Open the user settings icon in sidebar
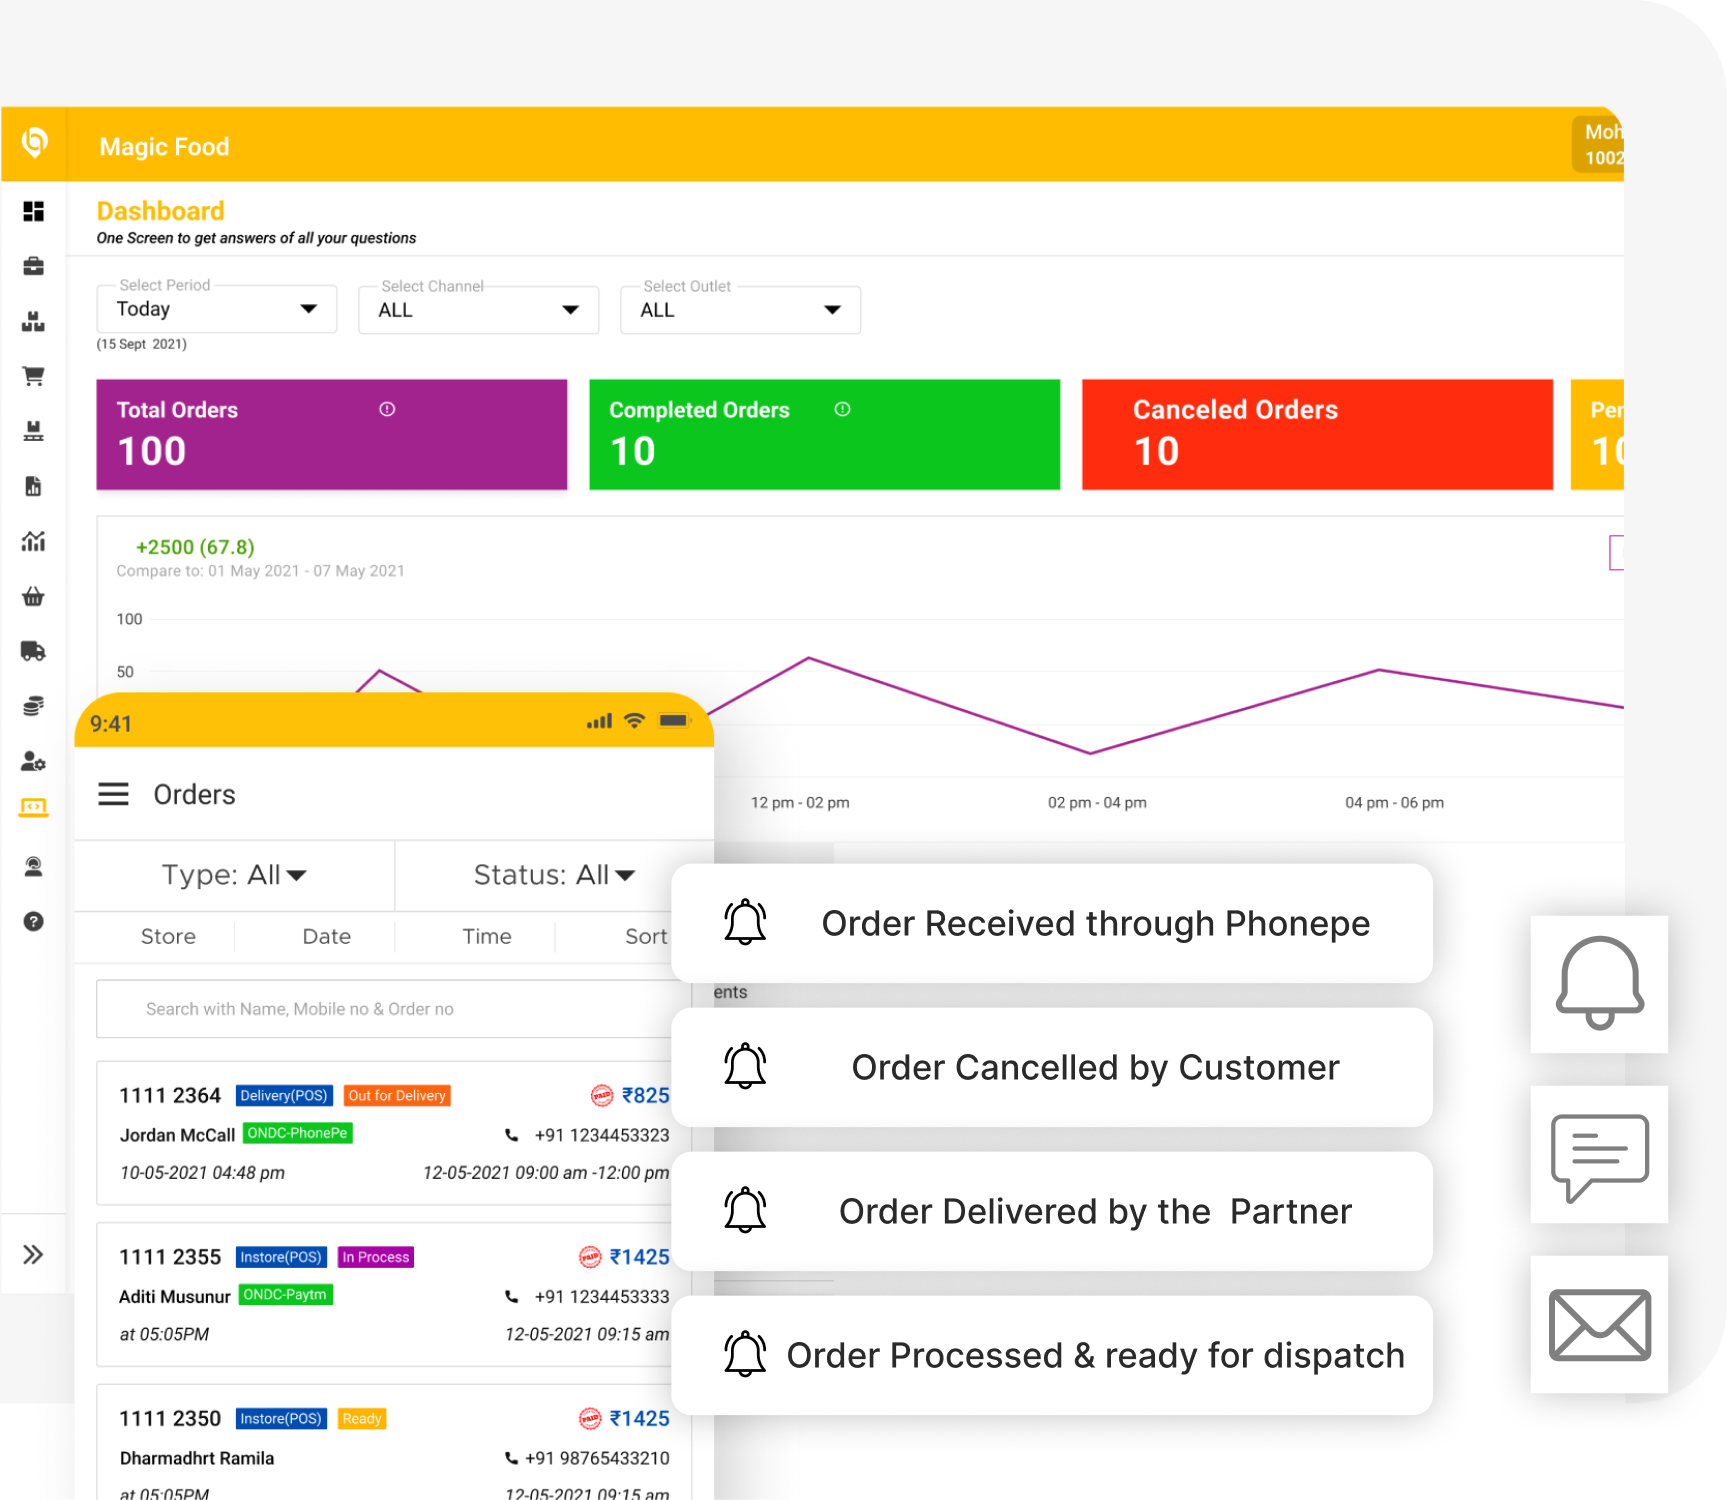 click(x=33, y=762)
